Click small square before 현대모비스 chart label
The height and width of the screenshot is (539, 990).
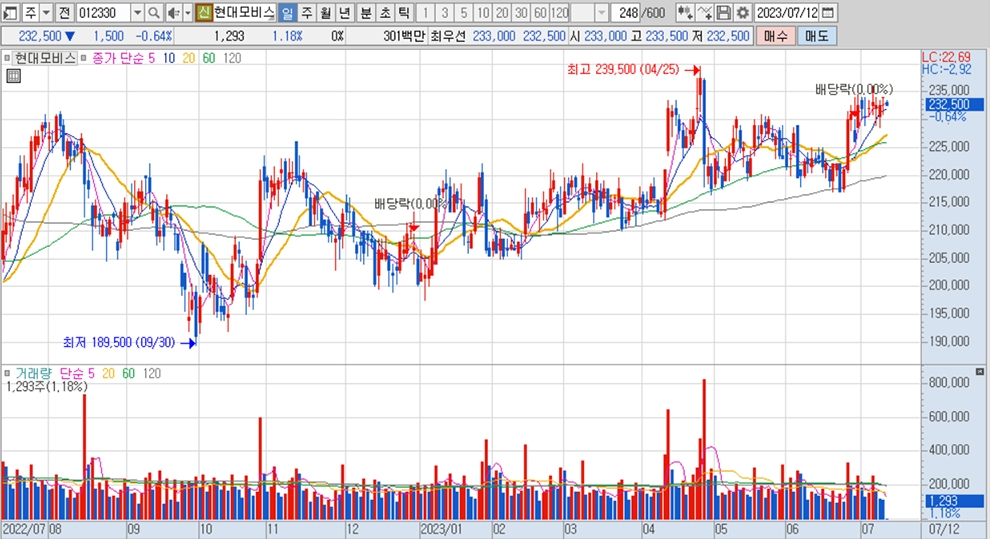pos(7,58)
